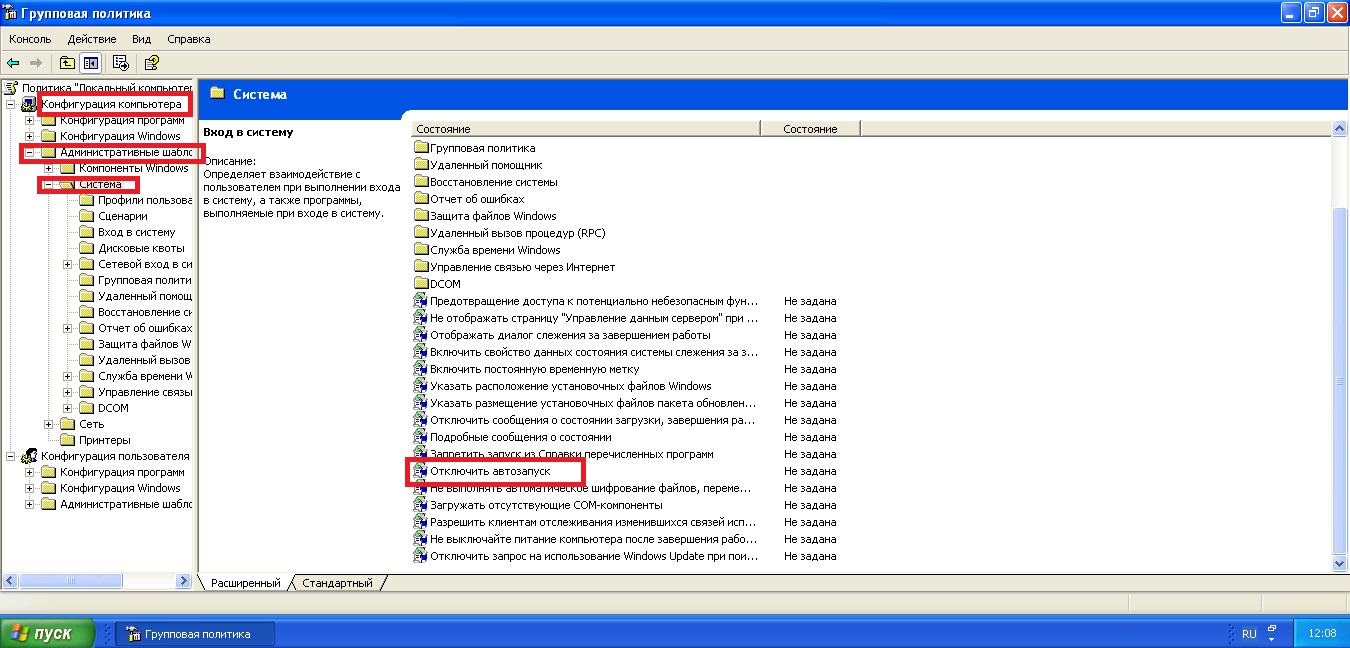Click the right pane scrollbar up arrow
Screen dimensions: 1350x648
tap(1340, 129)
